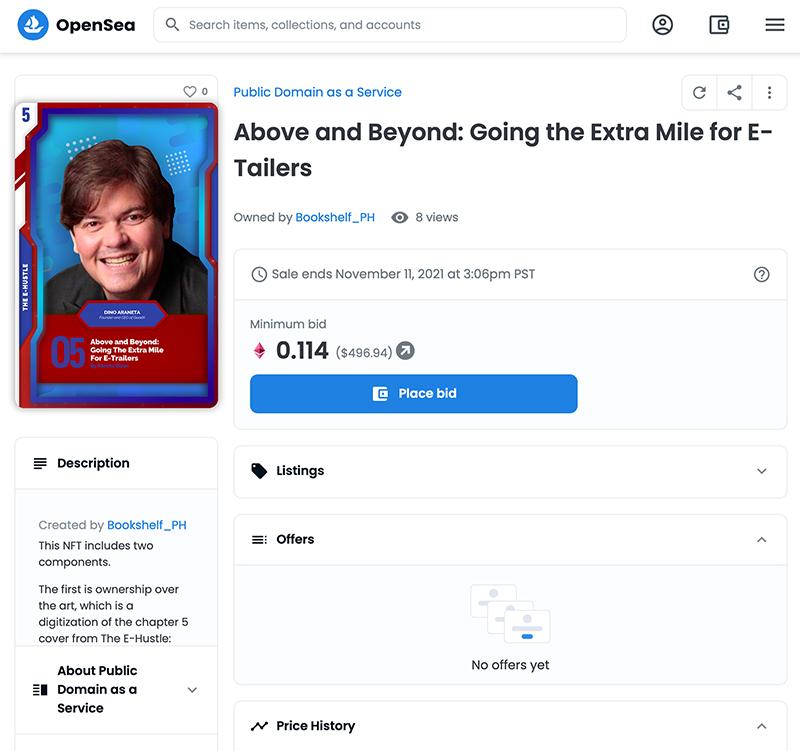Click creator Bookshelf_PH link in Description
Image resolution: width=800 pixels, height=751 pixels.
tap(147, 525)
